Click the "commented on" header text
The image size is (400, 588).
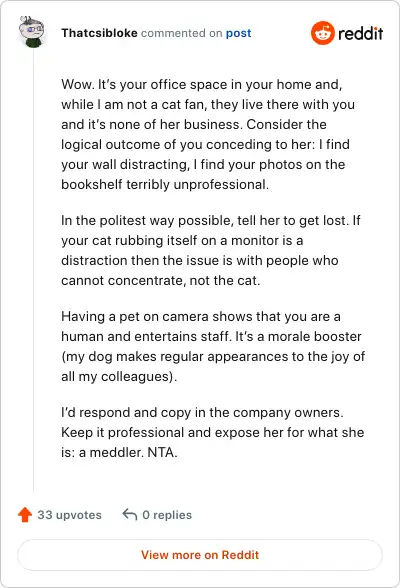pos(181,33)
